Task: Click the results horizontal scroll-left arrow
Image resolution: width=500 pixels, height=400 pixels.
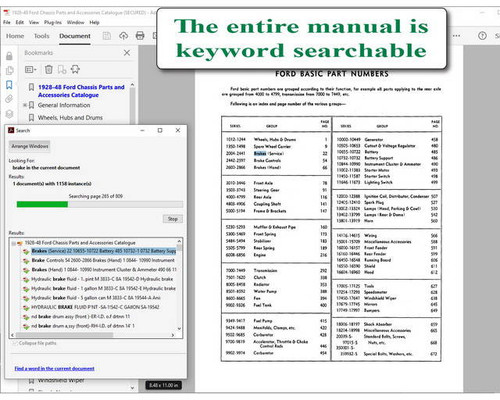Action: 12,335
